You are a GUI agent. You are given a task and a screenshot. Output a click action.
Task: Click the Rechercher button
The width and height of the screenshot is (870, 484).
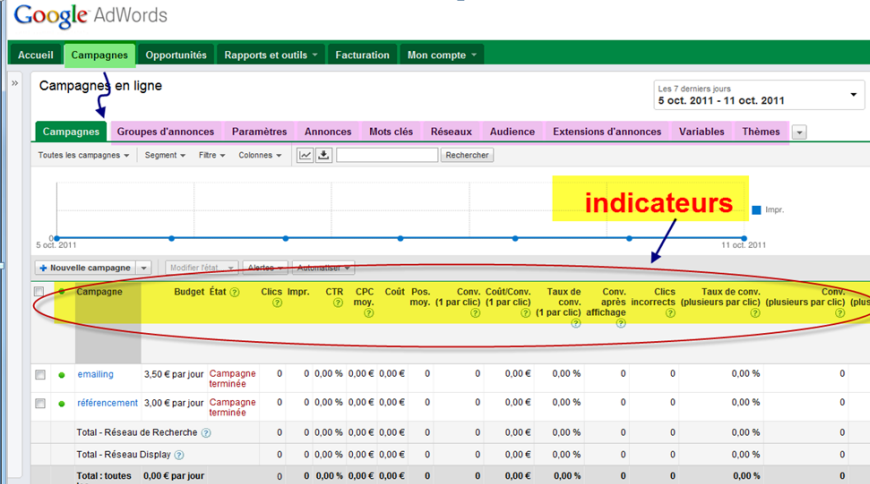[x=467, y=155]
